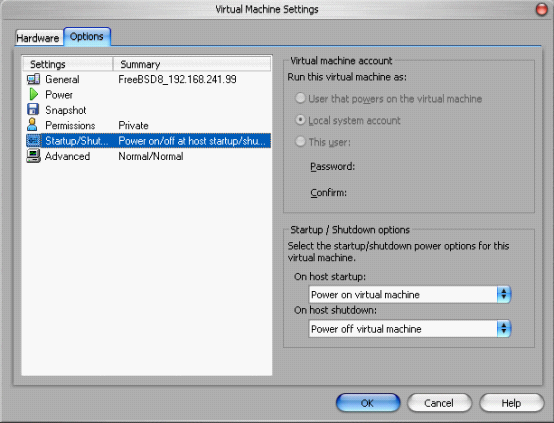
Task: Confirm settings with OK button
Action: (367, 403)
